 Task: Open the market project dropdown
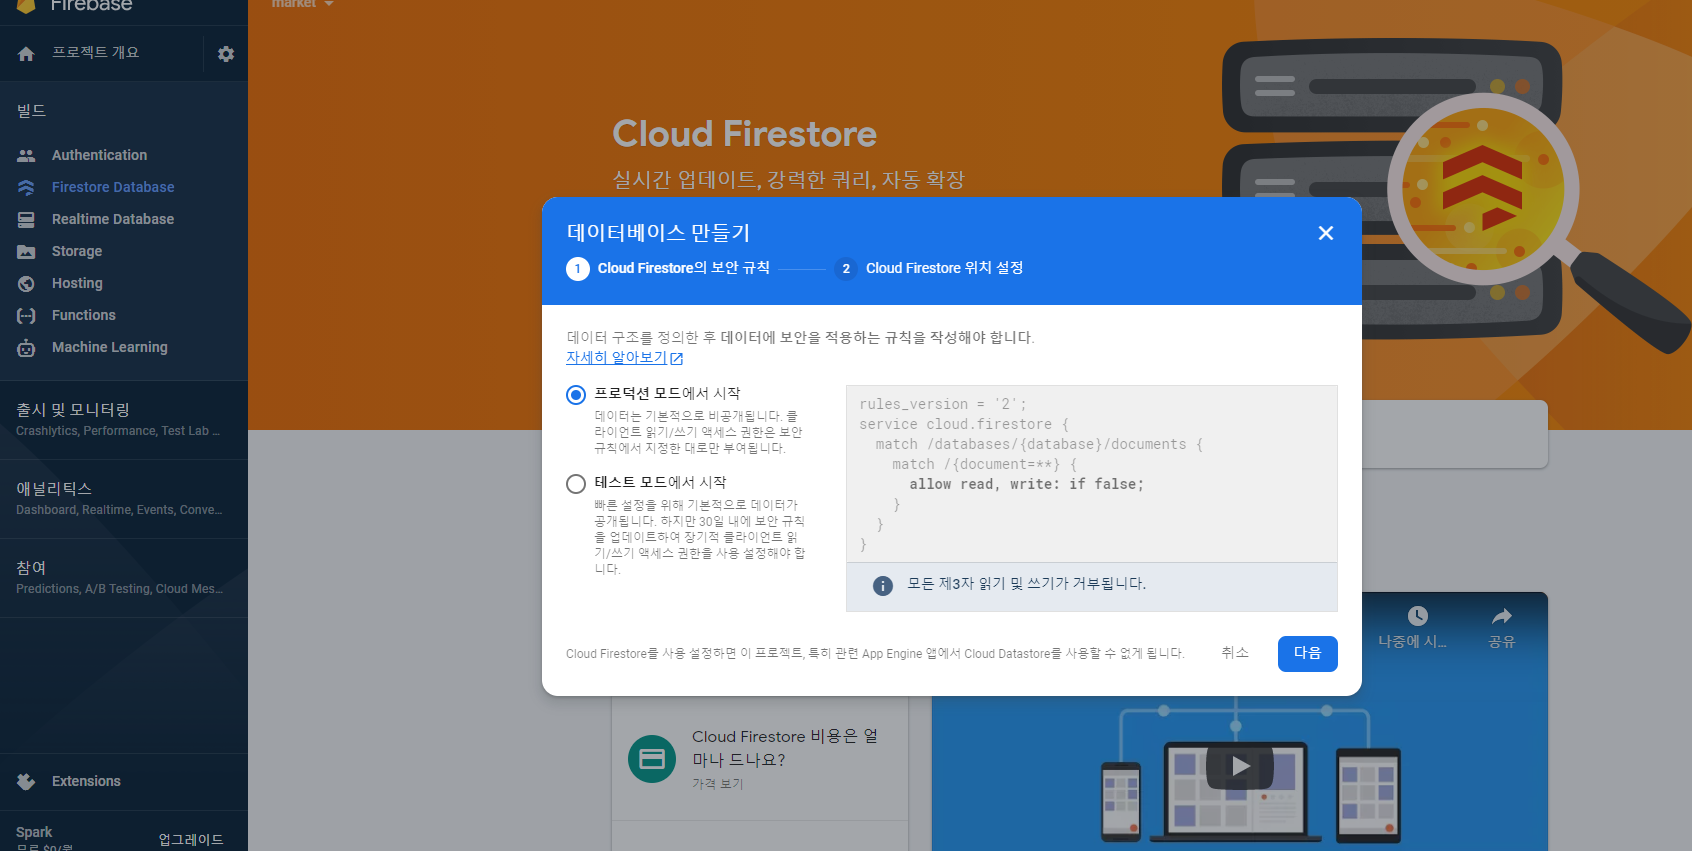pos(303,4)
